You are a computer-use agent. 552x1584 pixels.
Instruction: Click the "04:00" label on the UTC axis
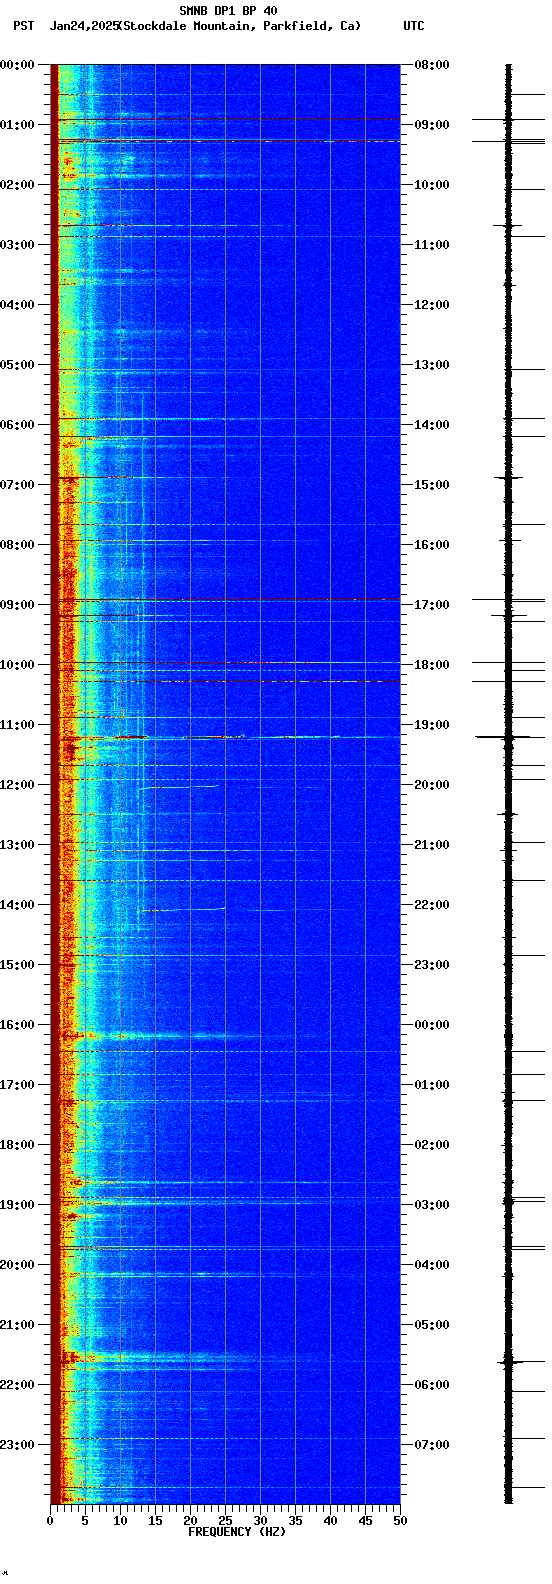[432, 1265]
